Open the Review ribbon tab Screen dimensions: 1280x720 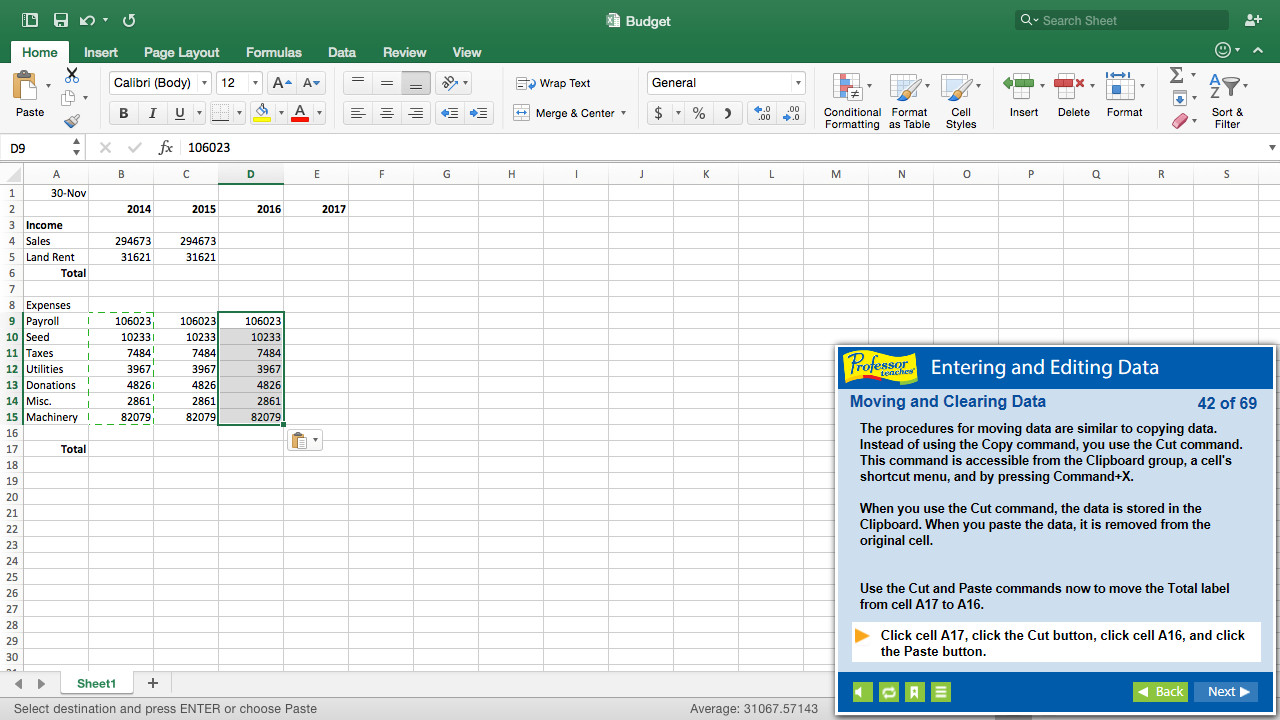click(x=404, y=52)
